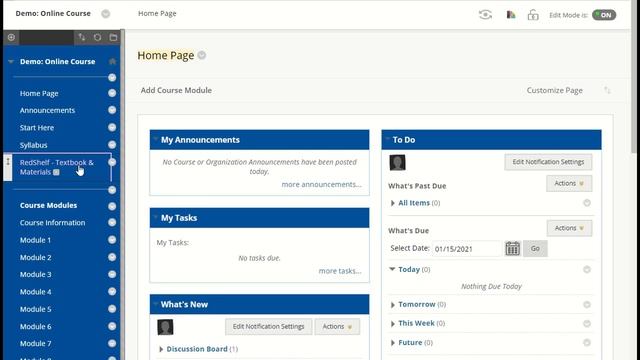Go to Home Page in course menu

coord(39,93)
